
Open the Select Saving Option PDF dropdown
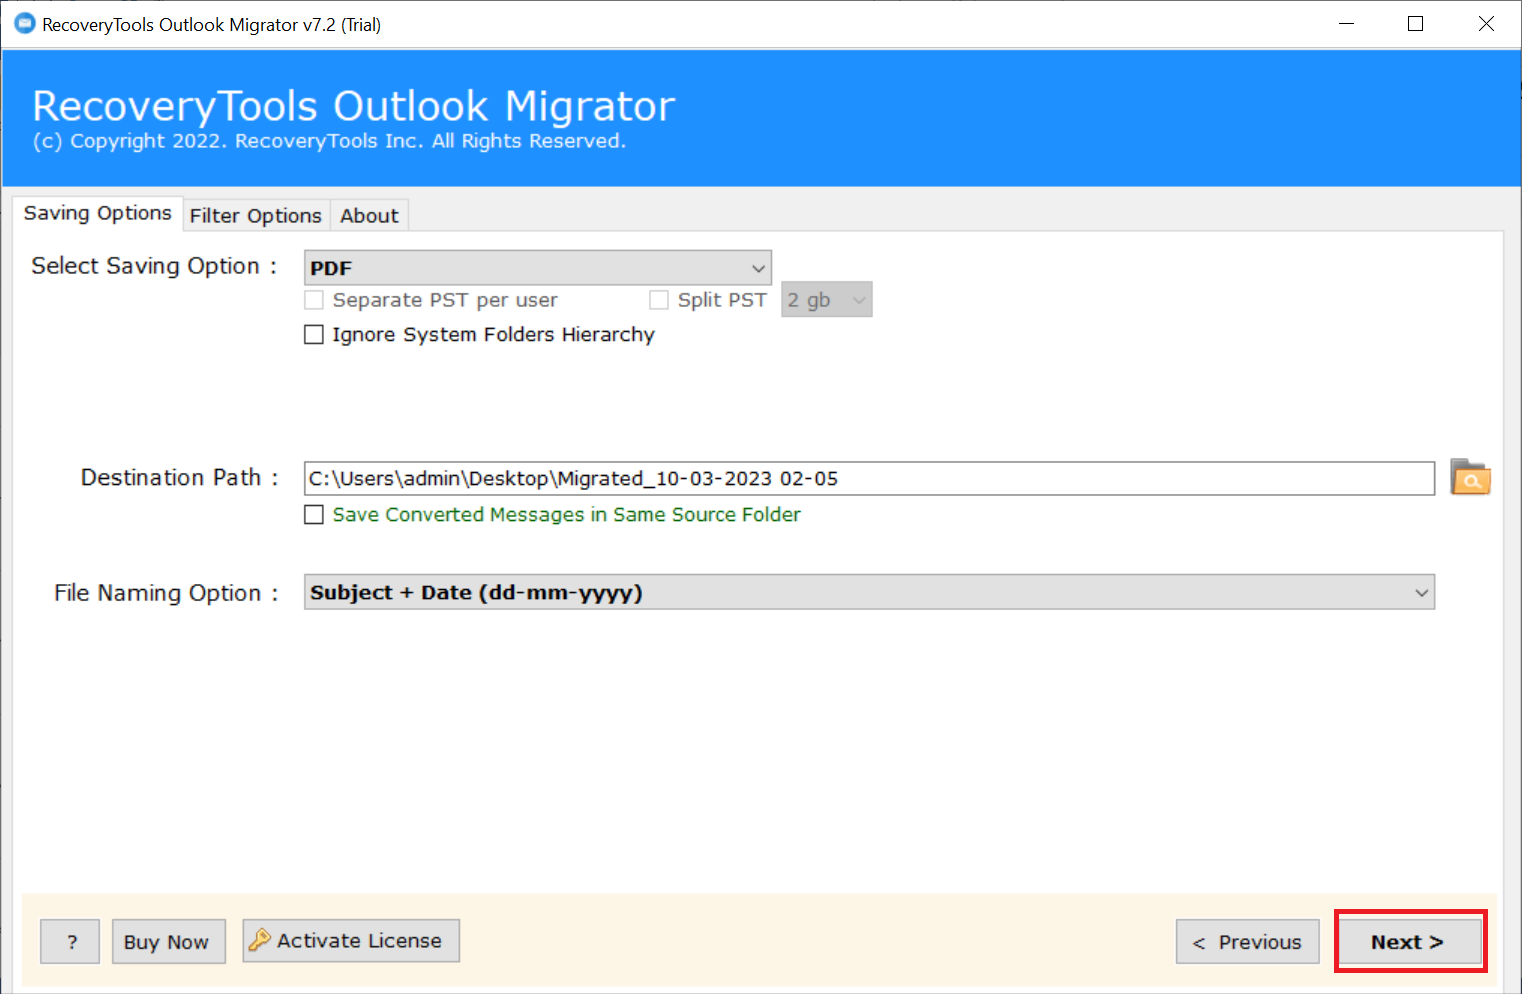click(x=538, y=268)
